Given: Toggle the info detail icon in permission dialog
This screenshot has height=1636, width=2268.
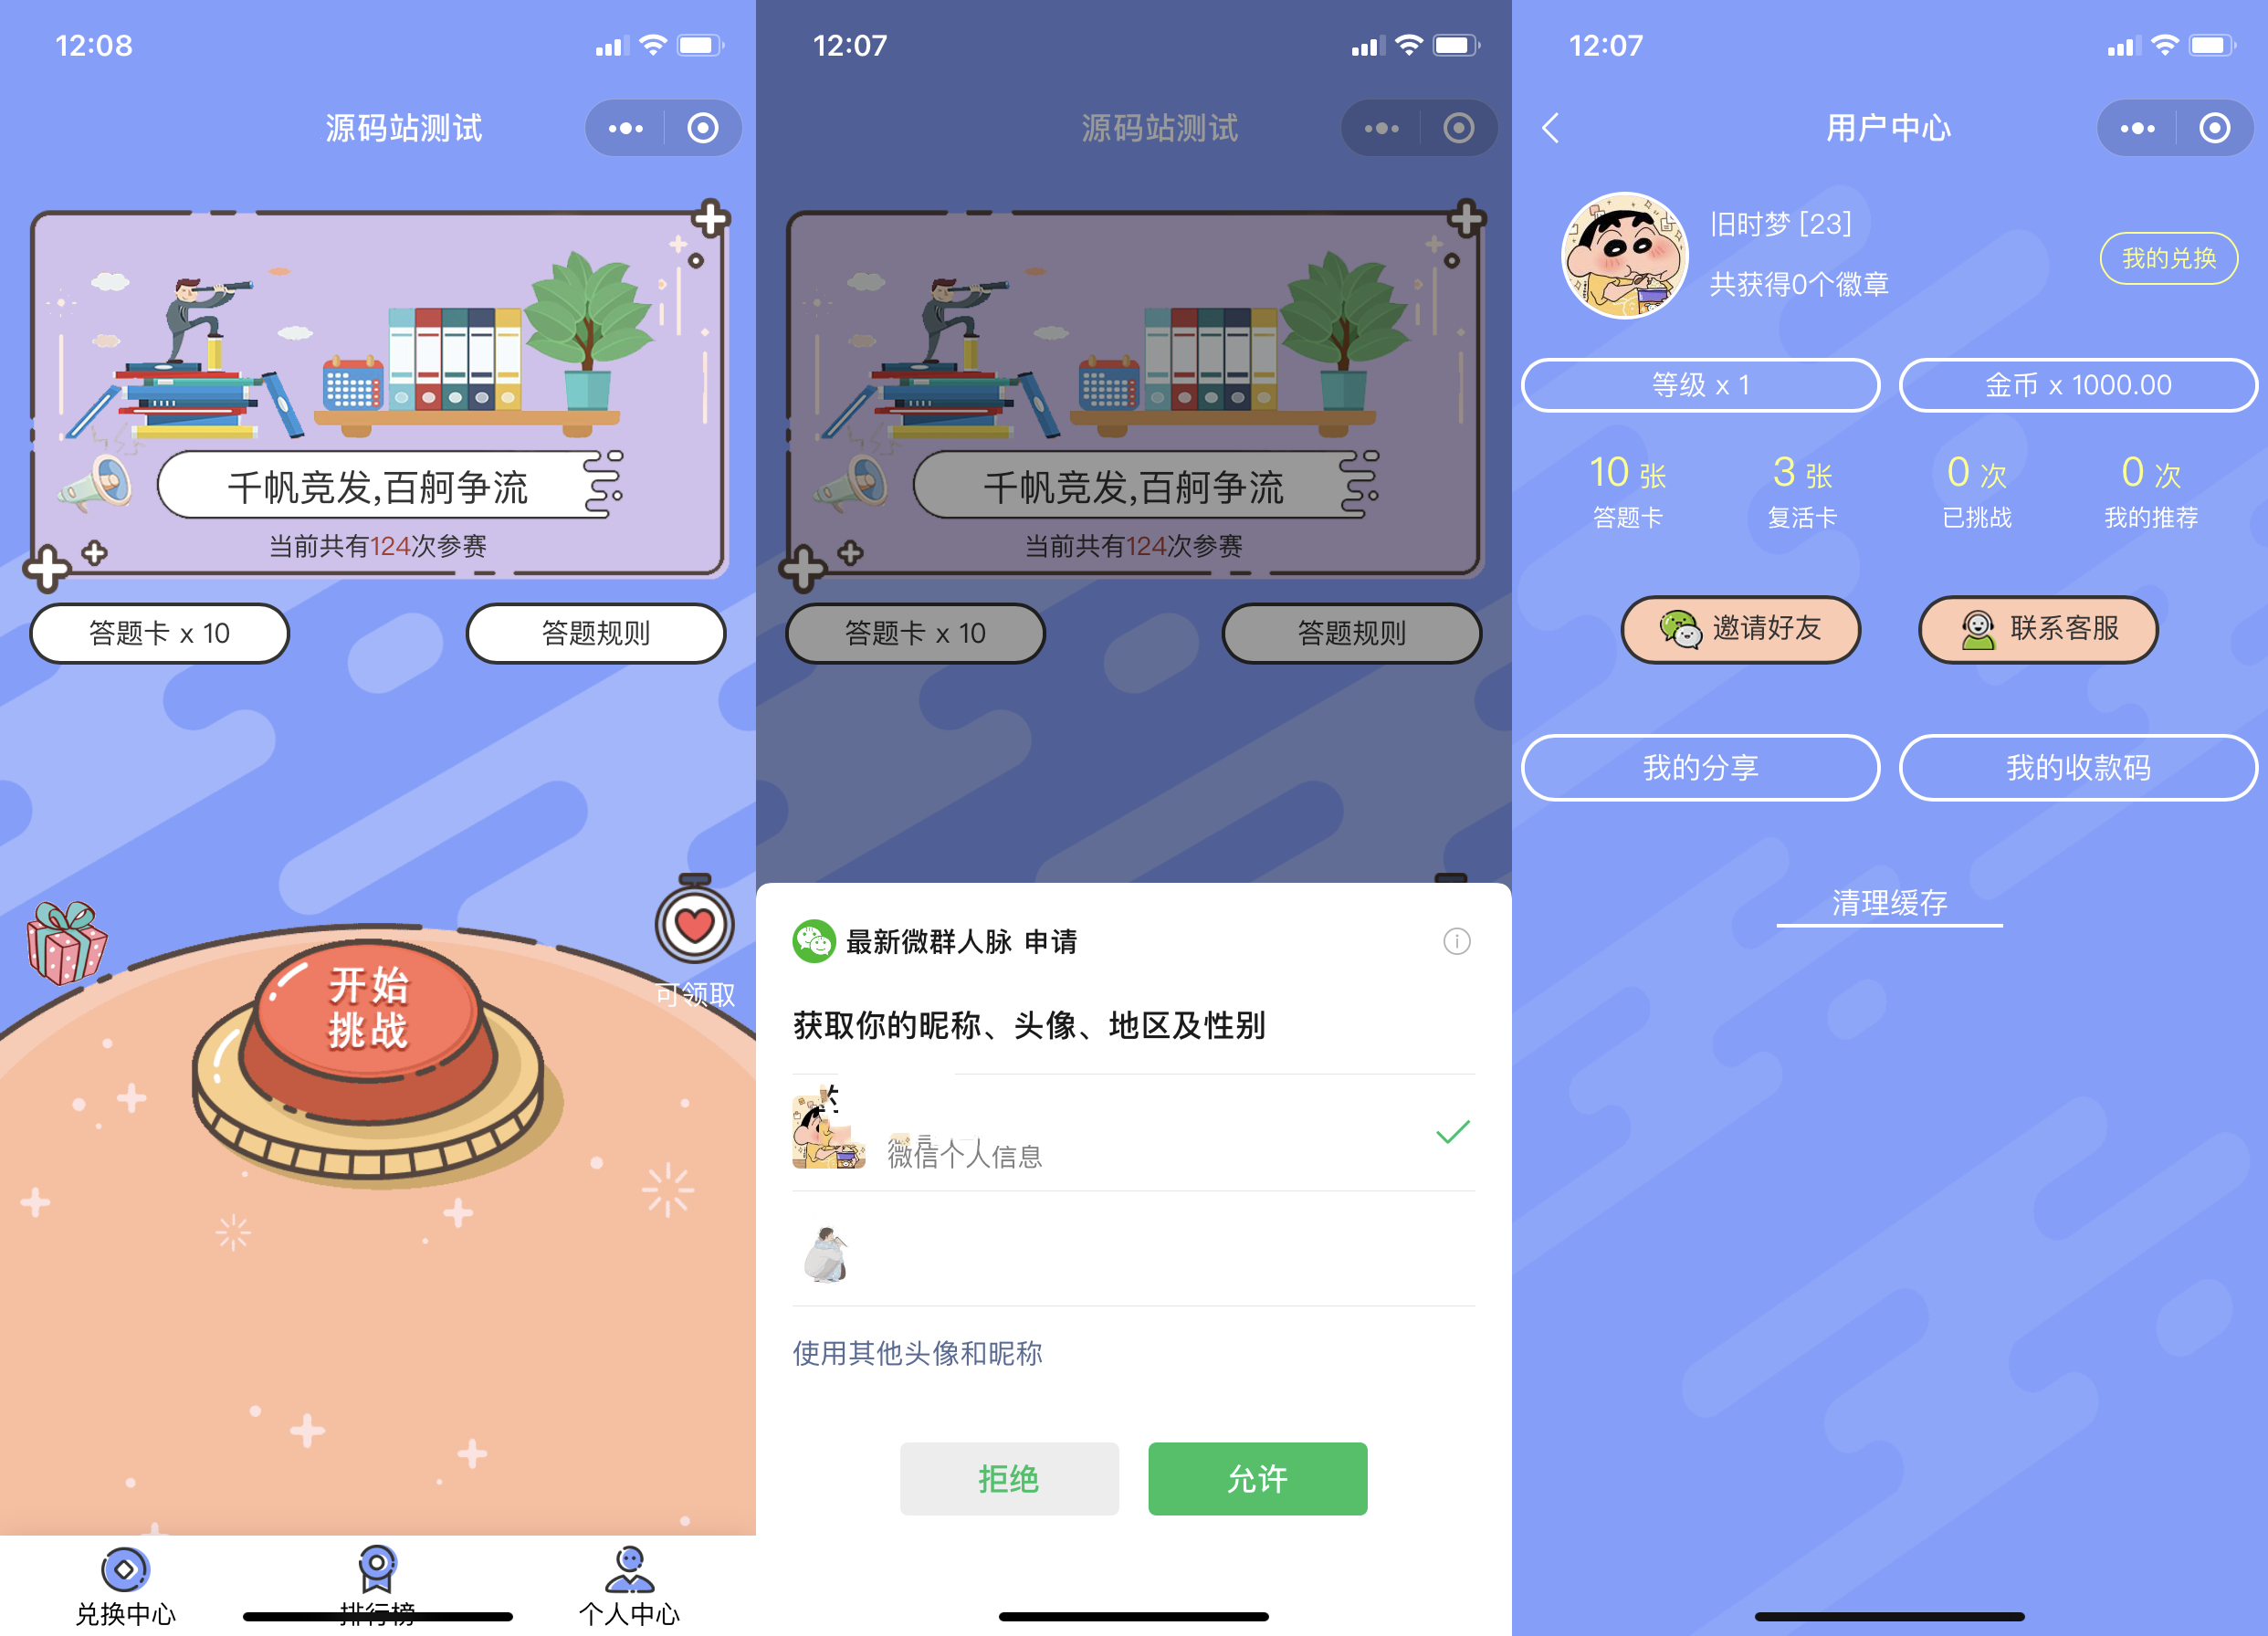Looking at the screenshot, I should point(1454,940).
